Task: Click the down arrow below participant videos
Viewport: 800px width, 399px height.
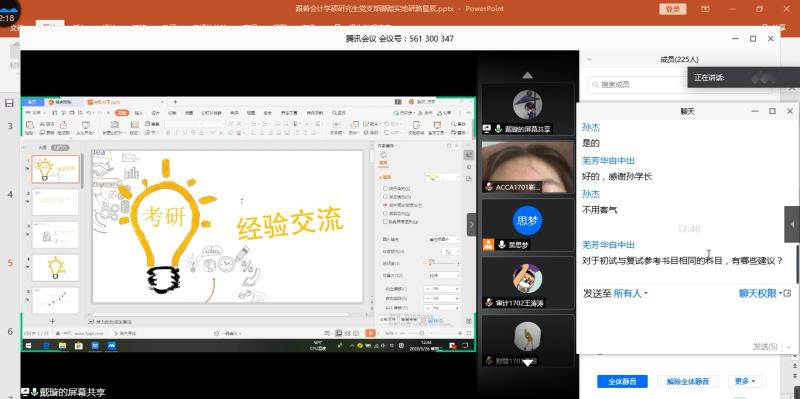Action: (528, 363)
